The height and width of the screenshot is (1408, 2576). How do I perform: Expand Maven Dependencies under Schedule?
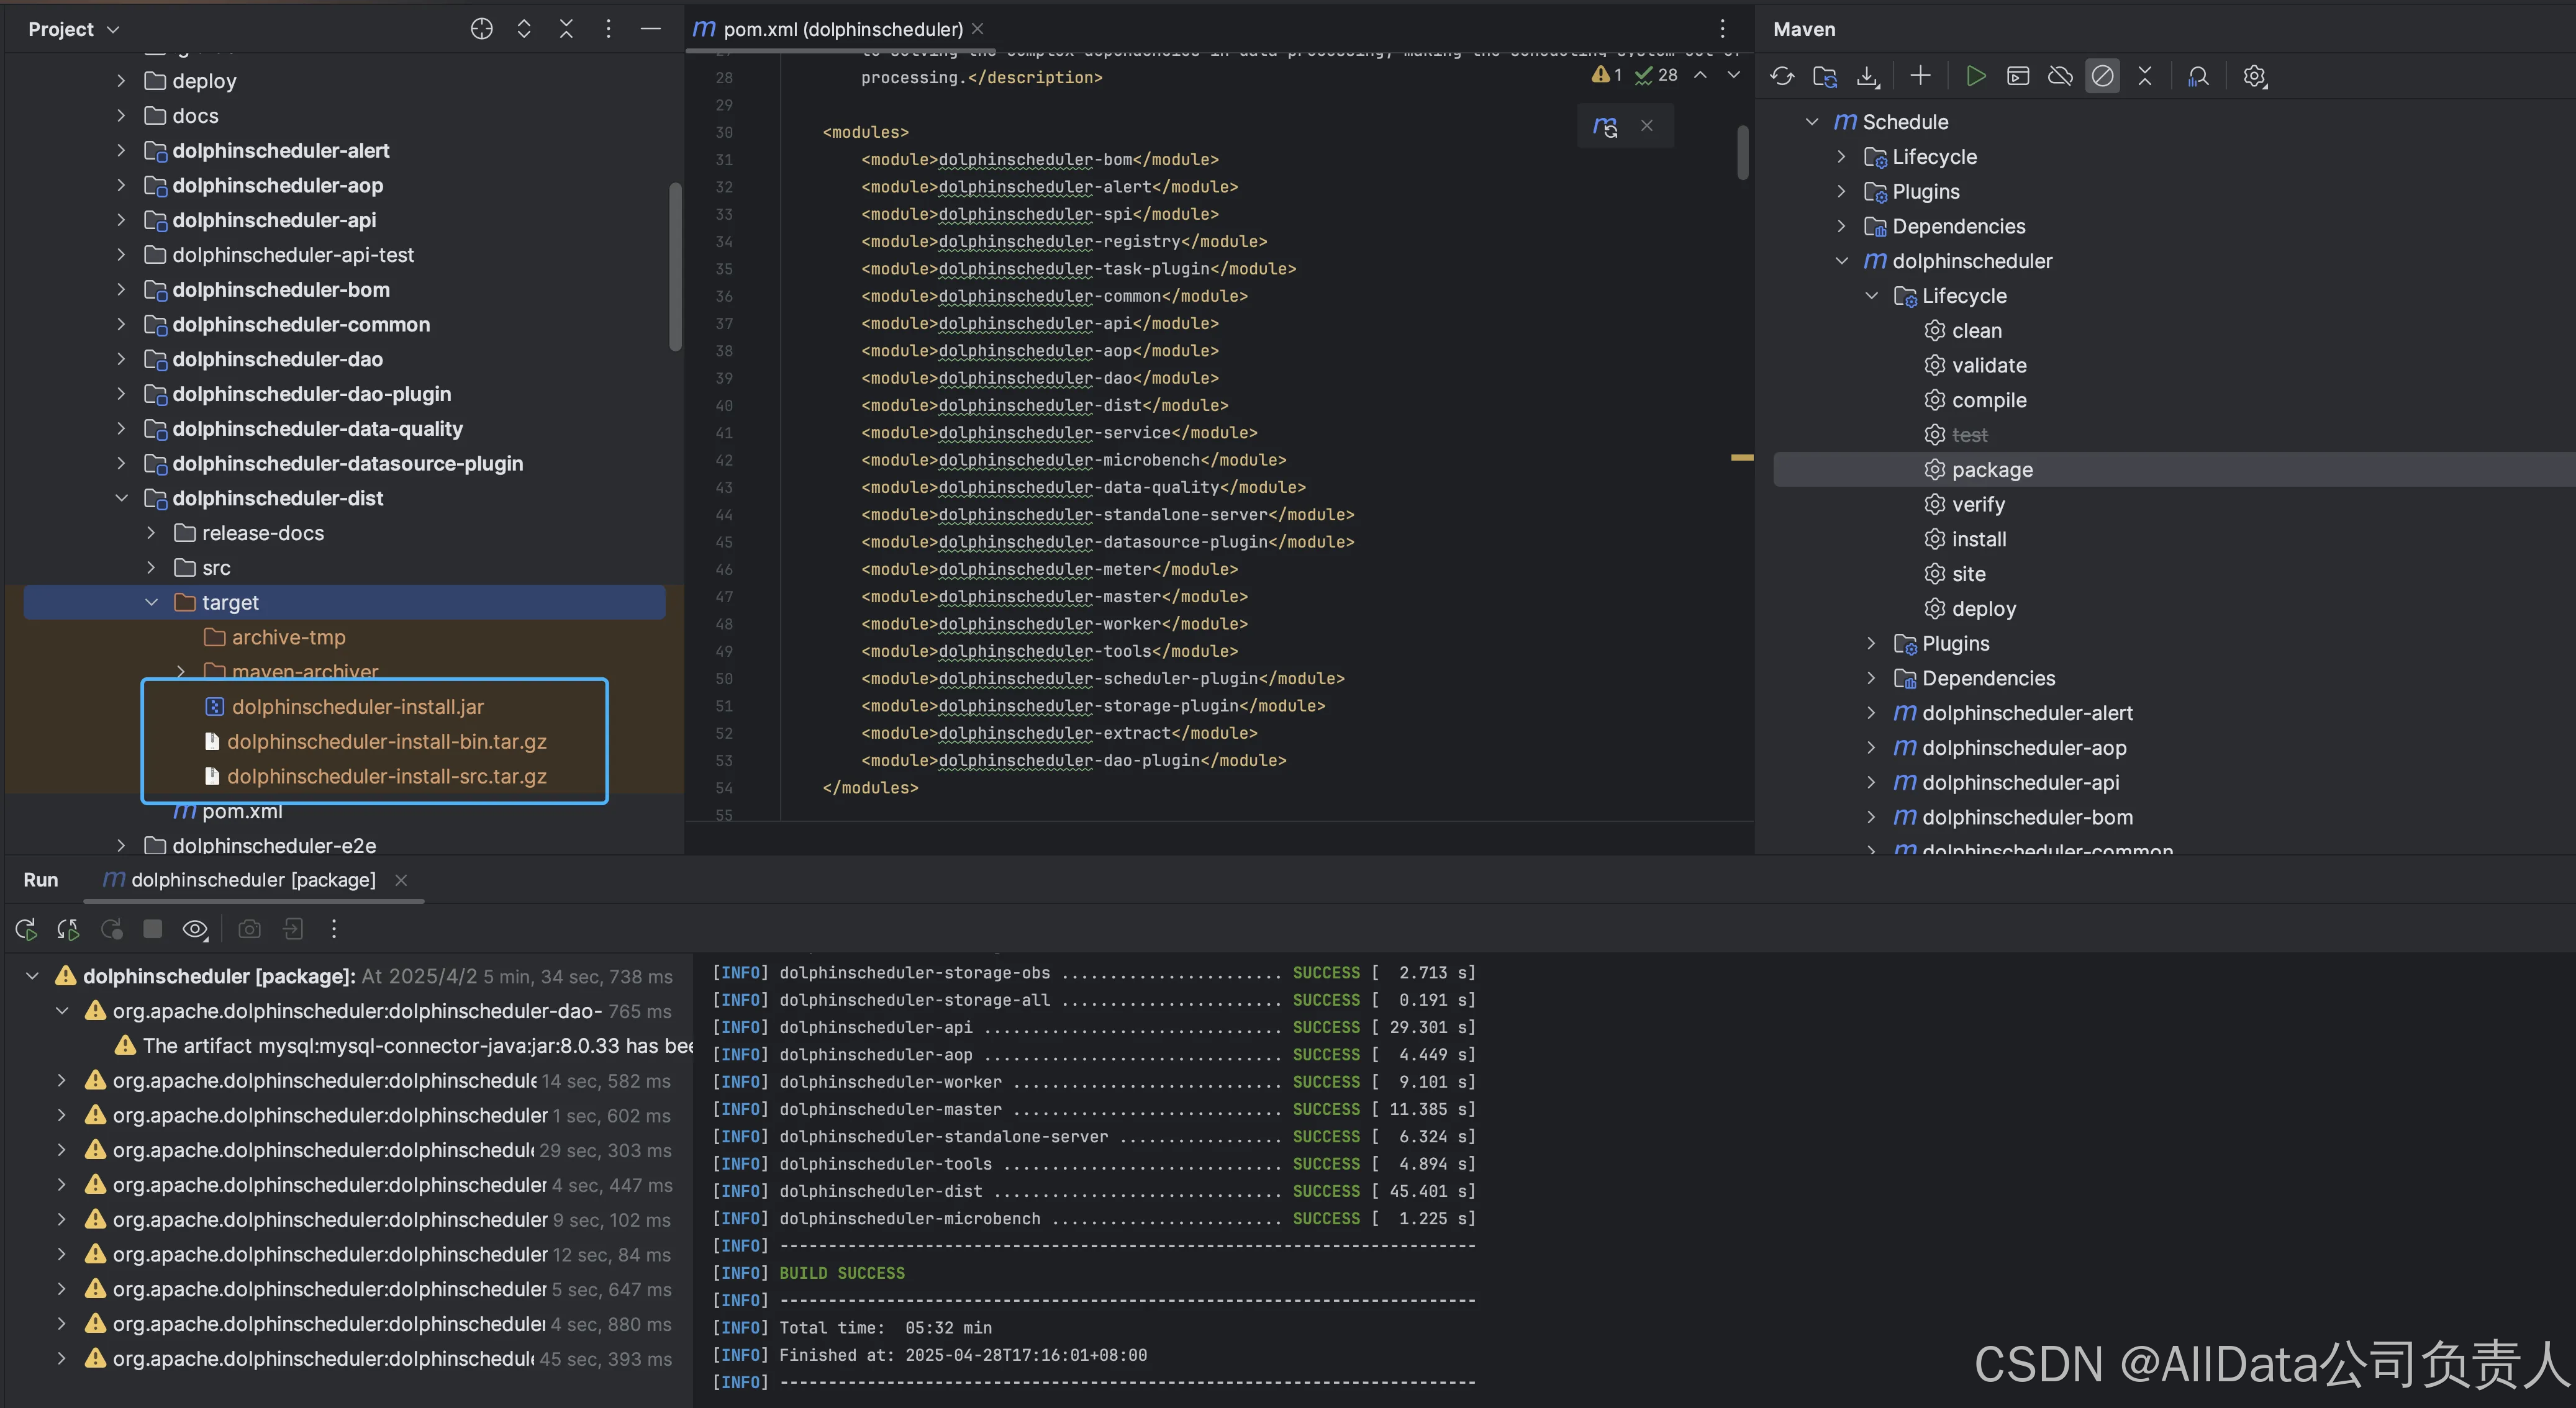[1841, 226]
